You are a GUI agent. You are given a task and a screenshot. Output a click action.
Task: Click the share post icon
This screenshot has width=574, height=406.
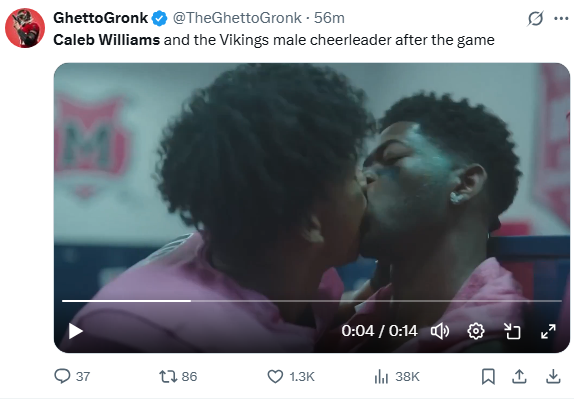519,376
